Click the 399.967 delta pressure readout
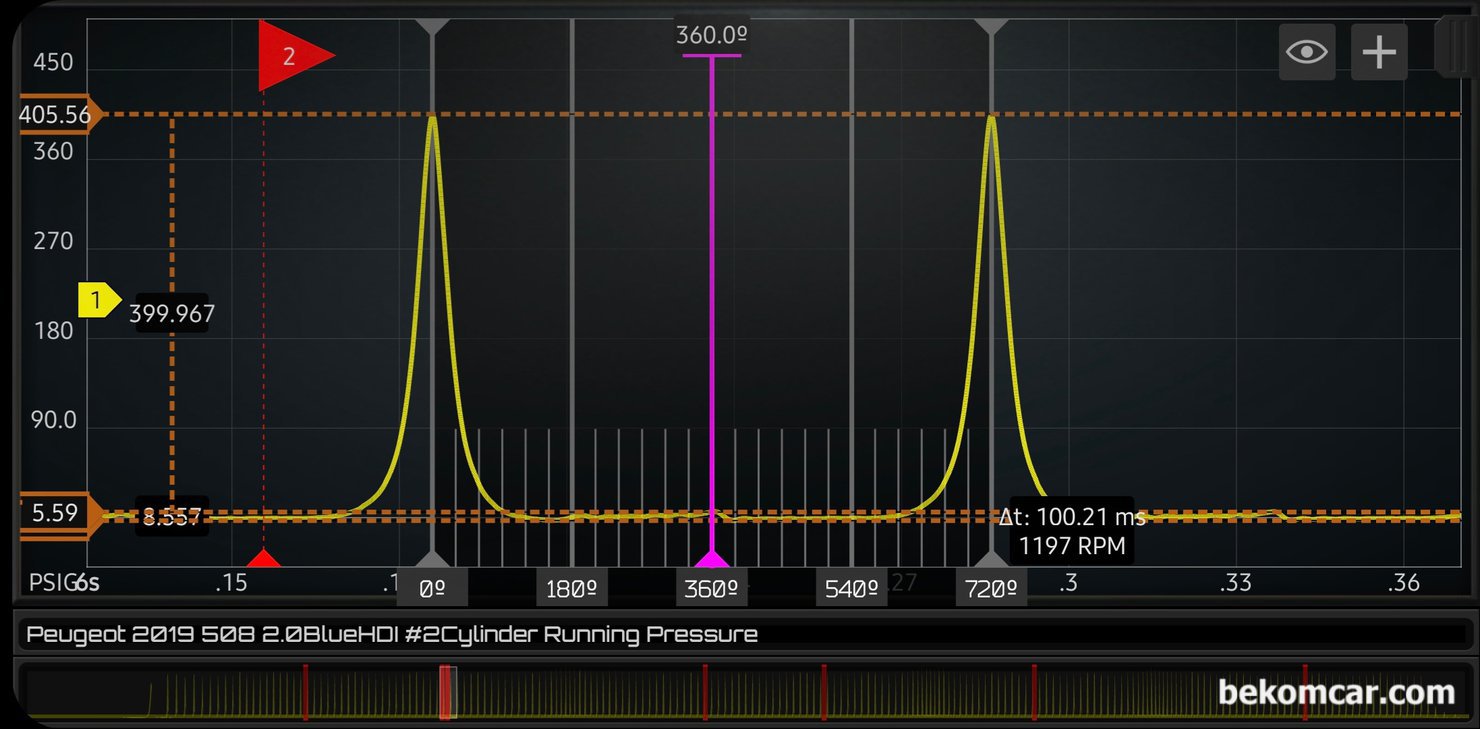Screen dimensions: 1480x729 [171, 314]
